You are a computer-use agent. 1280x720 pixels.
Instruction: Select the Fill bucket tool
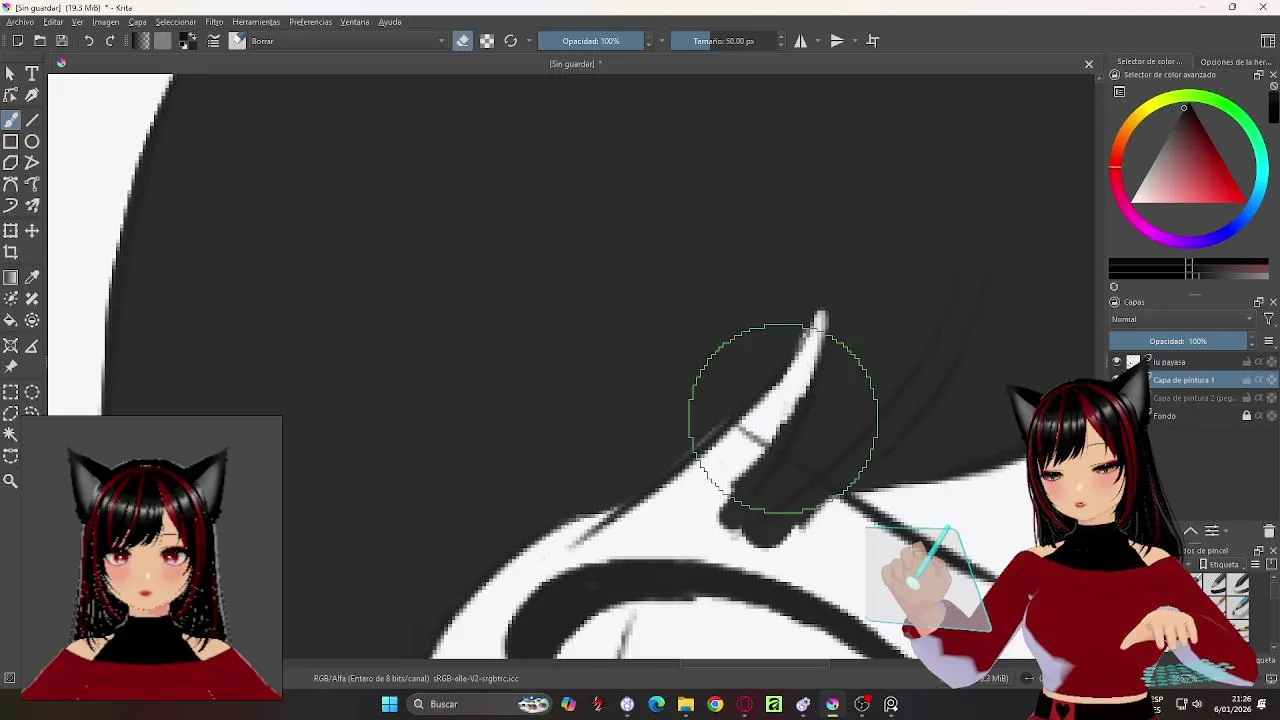coord(11,320)
